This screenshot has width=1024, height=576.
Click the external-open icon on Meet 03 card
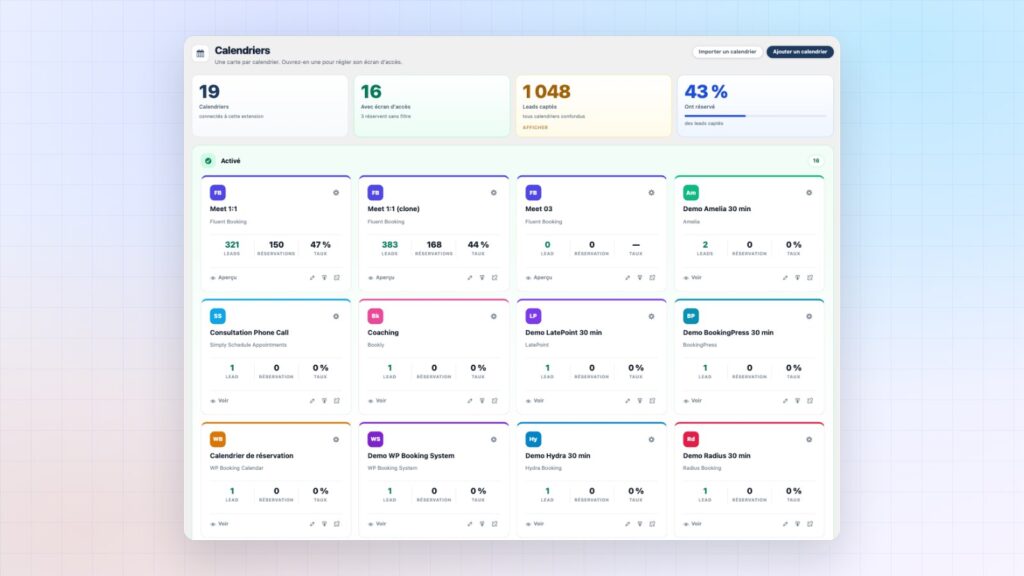[652, 278]
